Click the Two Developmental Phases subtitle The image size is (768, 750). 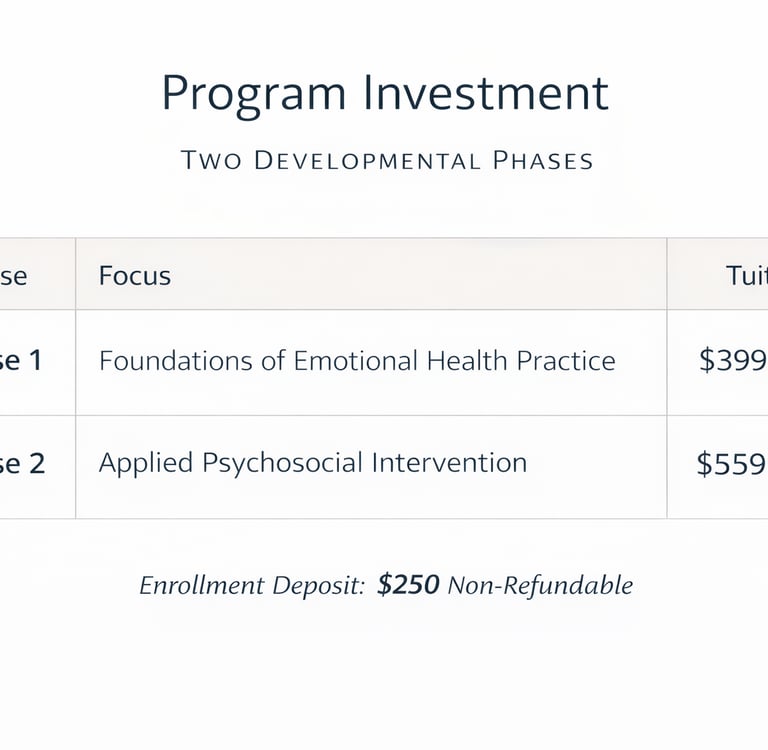(x=387, y=160)
